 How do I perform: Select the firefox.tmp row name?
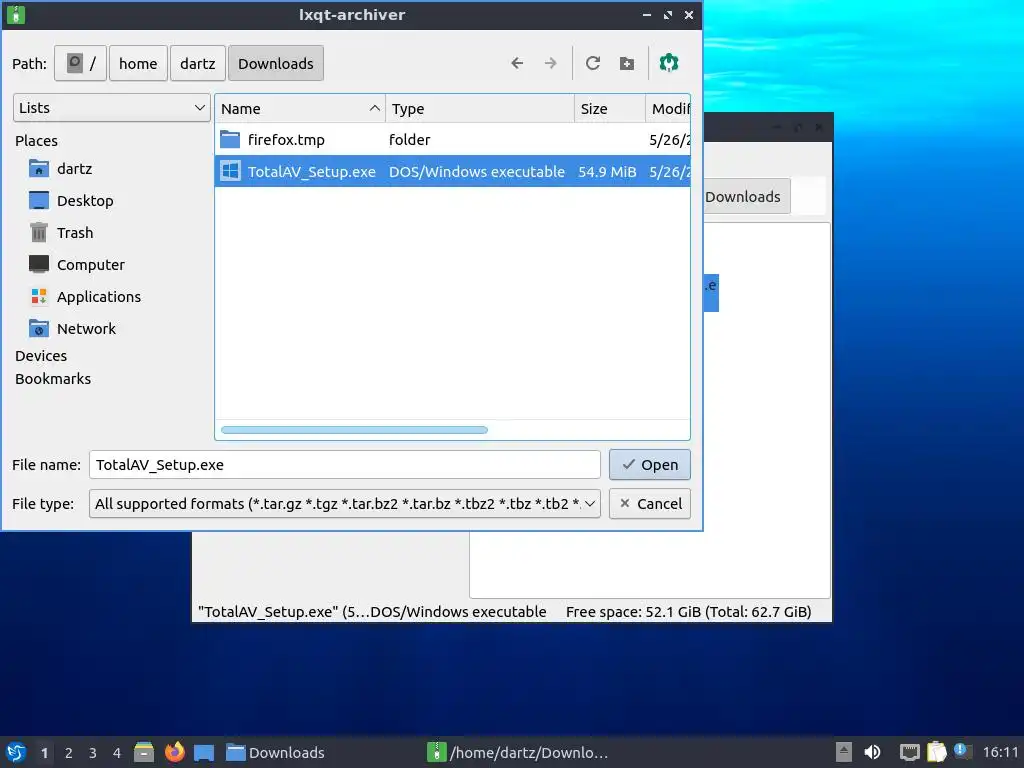[286, 140]
